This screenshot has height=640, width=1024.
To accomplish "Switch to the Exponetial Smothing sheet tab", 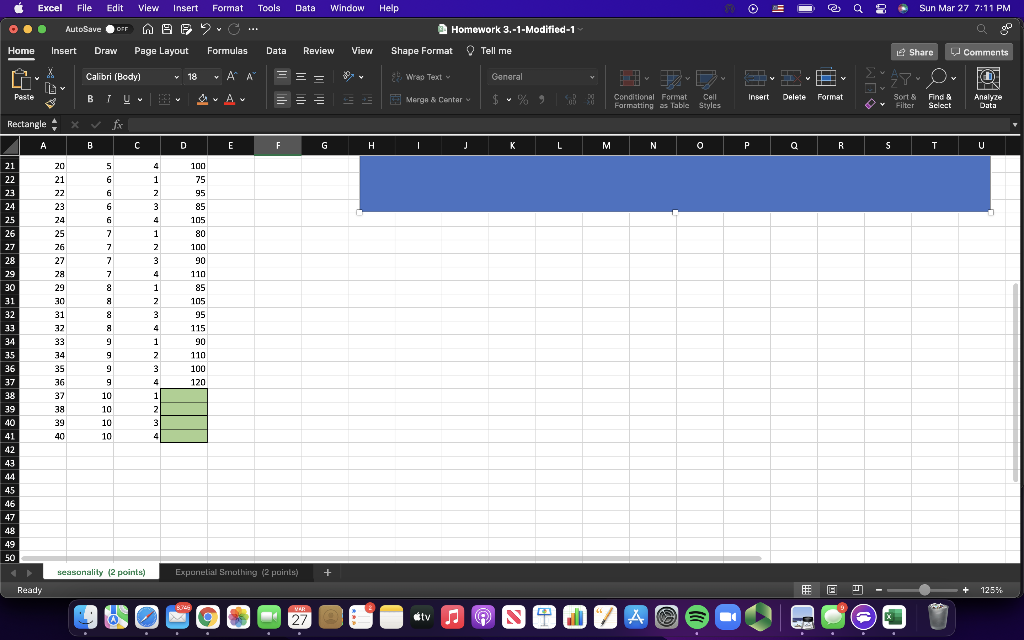I will click(236, 572).
